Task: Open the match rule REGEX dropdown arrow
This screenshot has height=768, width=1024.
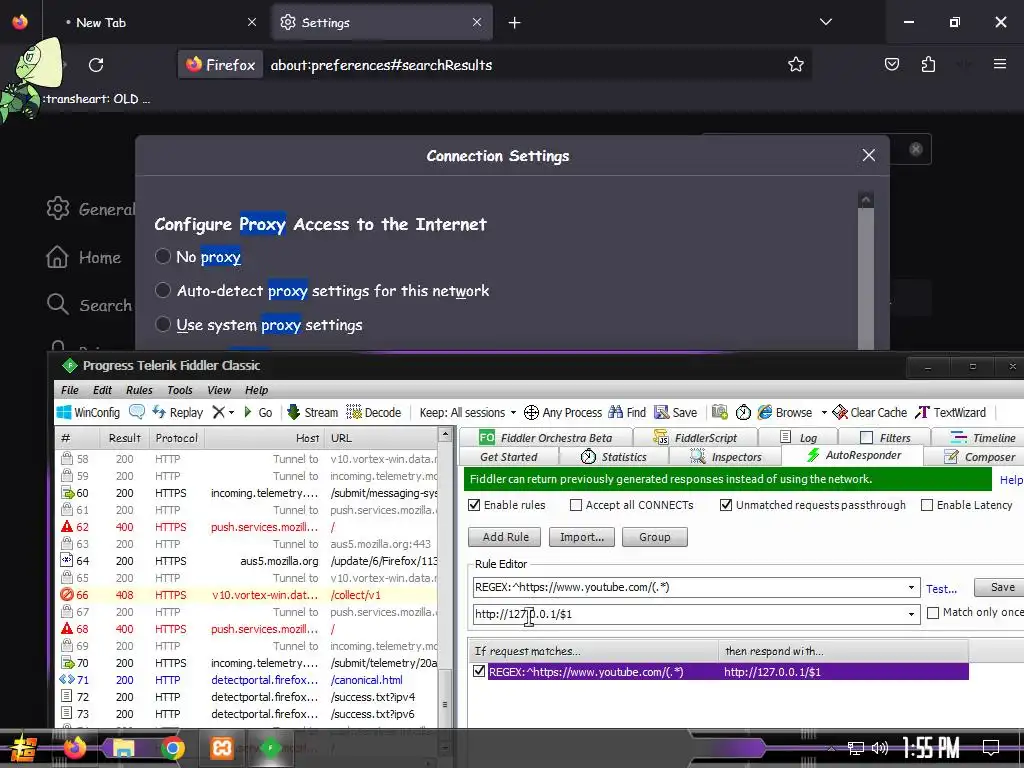Action: click(x=911, y=587)
